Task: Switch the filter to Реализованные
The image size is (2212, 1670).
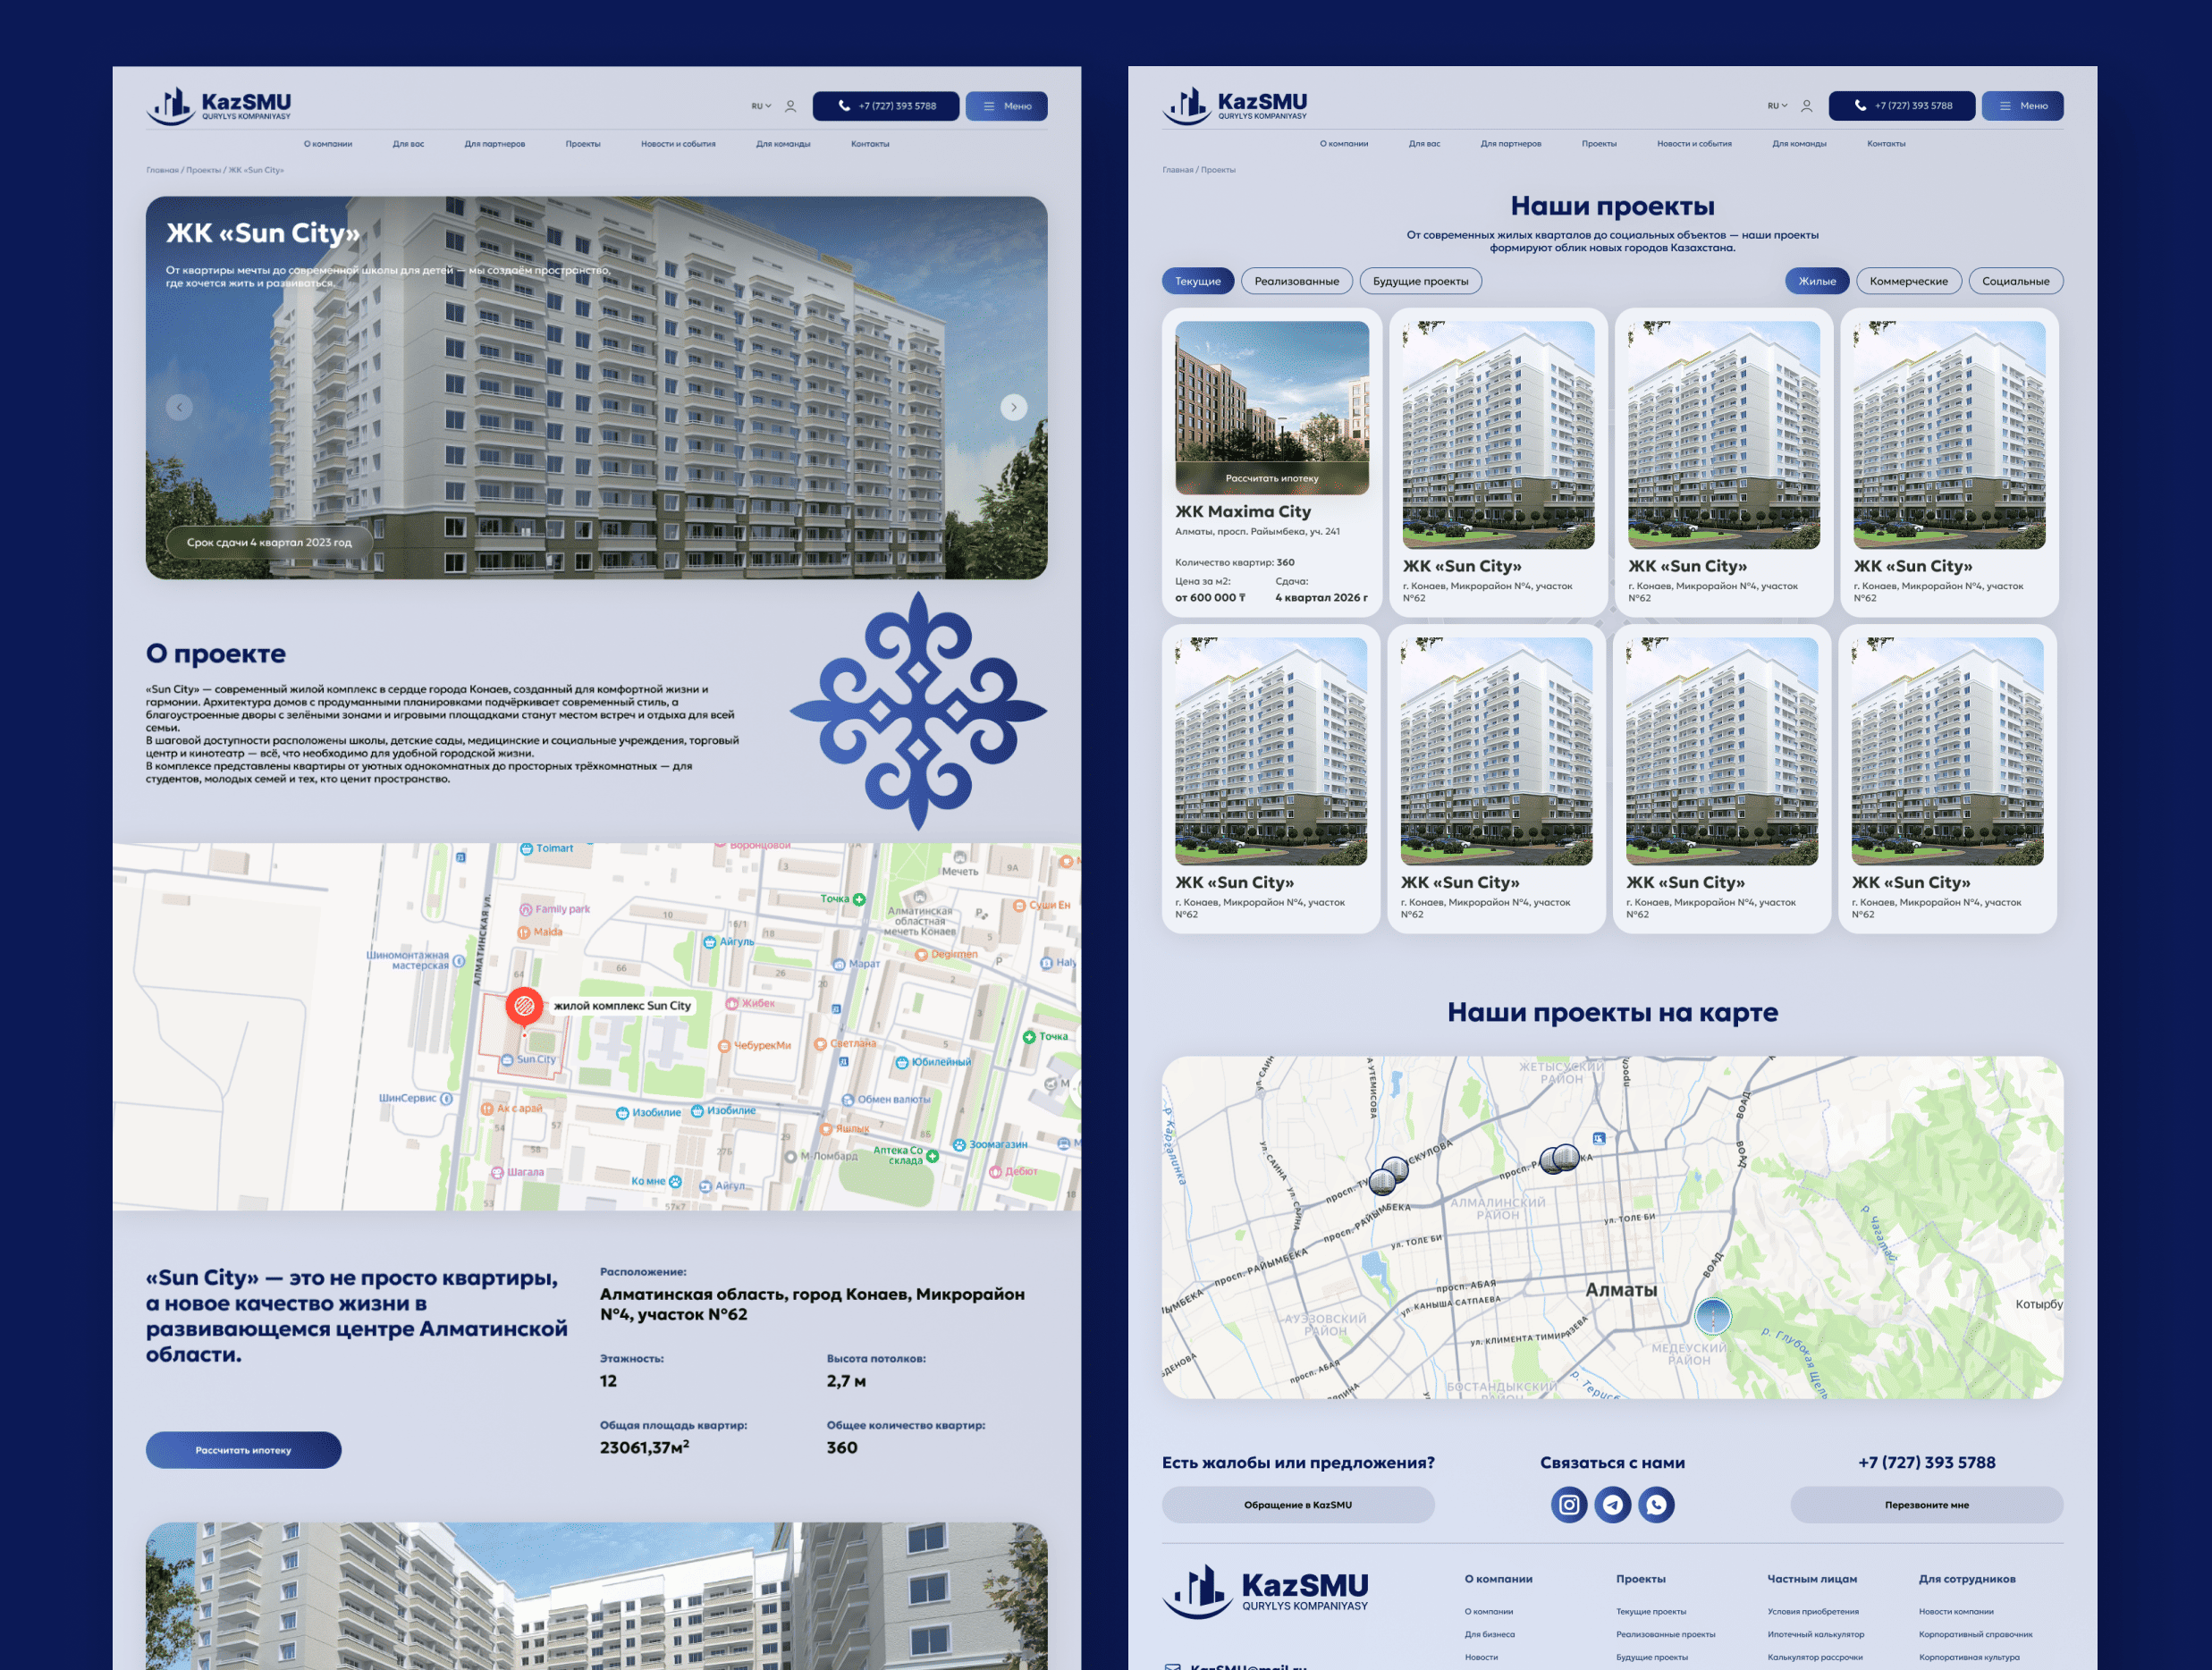Action: click(1296, 281)
